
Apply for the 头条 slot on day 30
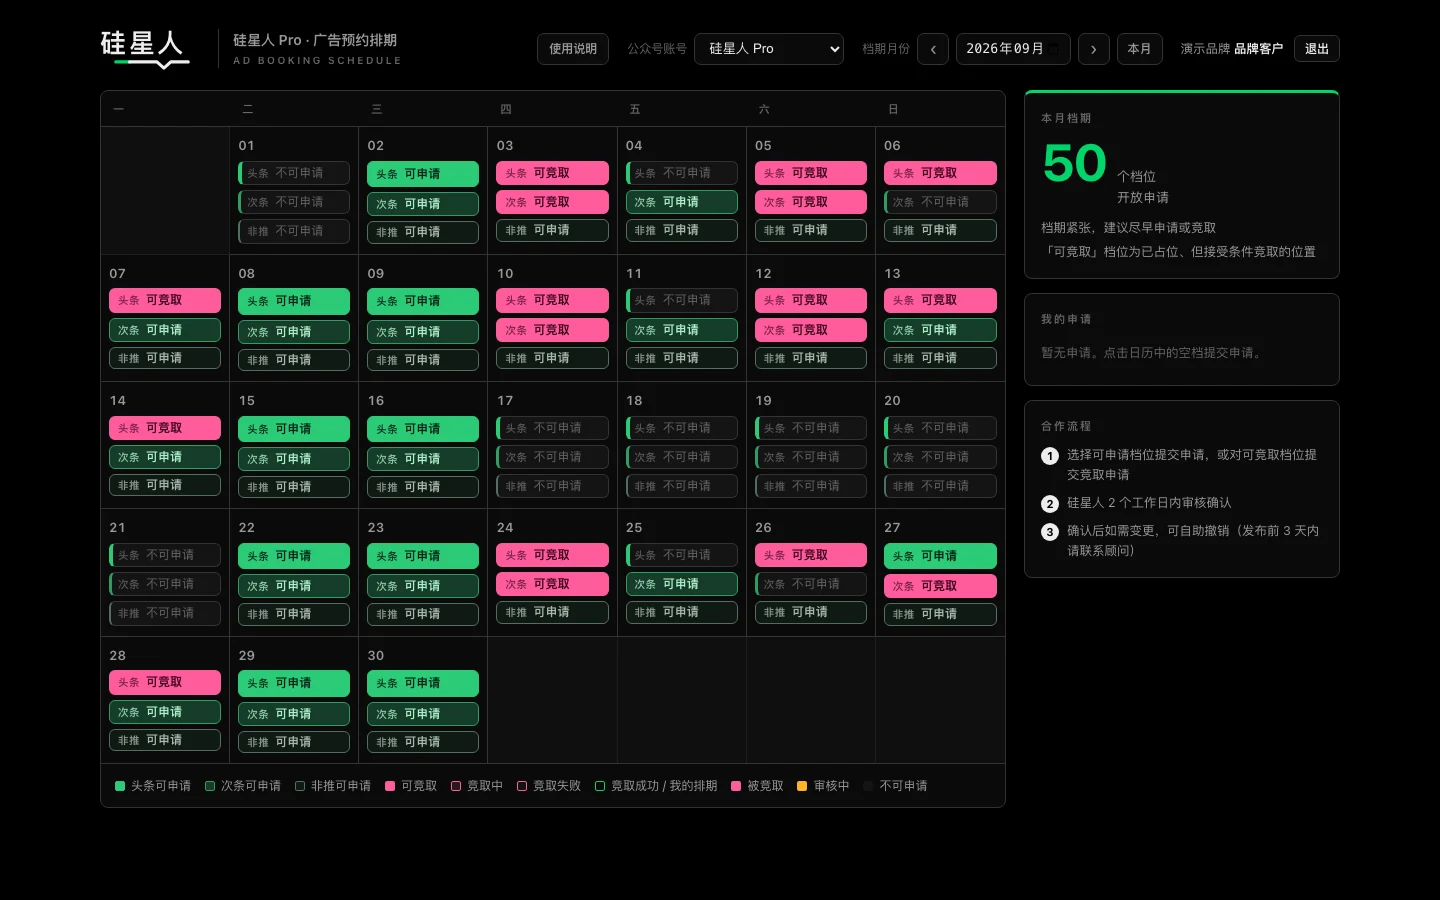pos(423,683)
